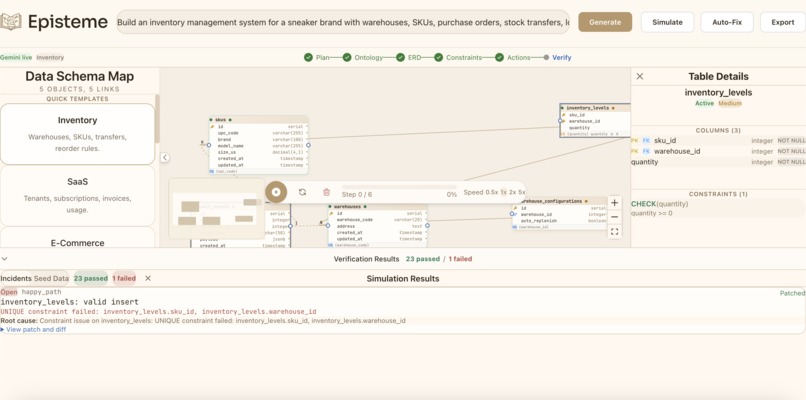Click the Medium severity badge
This screenshot has width=806, height=400.
(730, 103)
